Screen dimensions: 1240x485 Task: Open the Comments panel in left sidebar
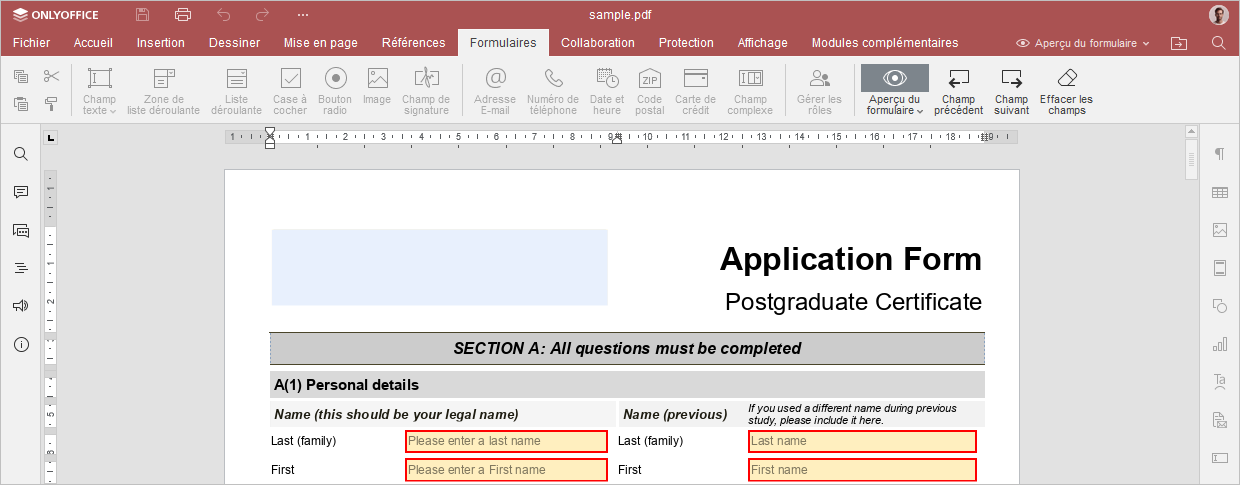point(20,192)
